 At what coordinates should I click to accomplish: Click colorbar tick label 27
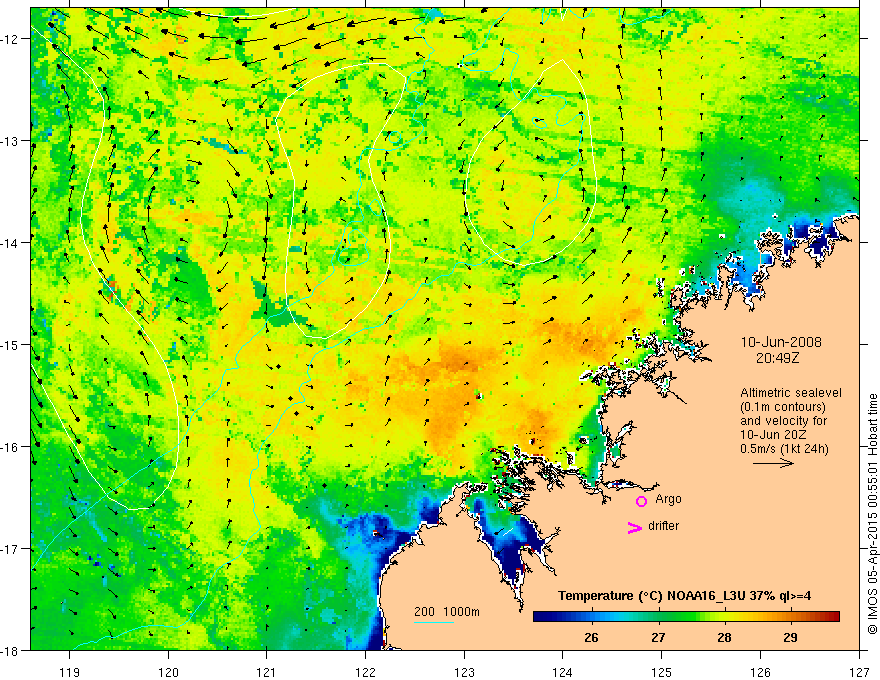[658, 637]
